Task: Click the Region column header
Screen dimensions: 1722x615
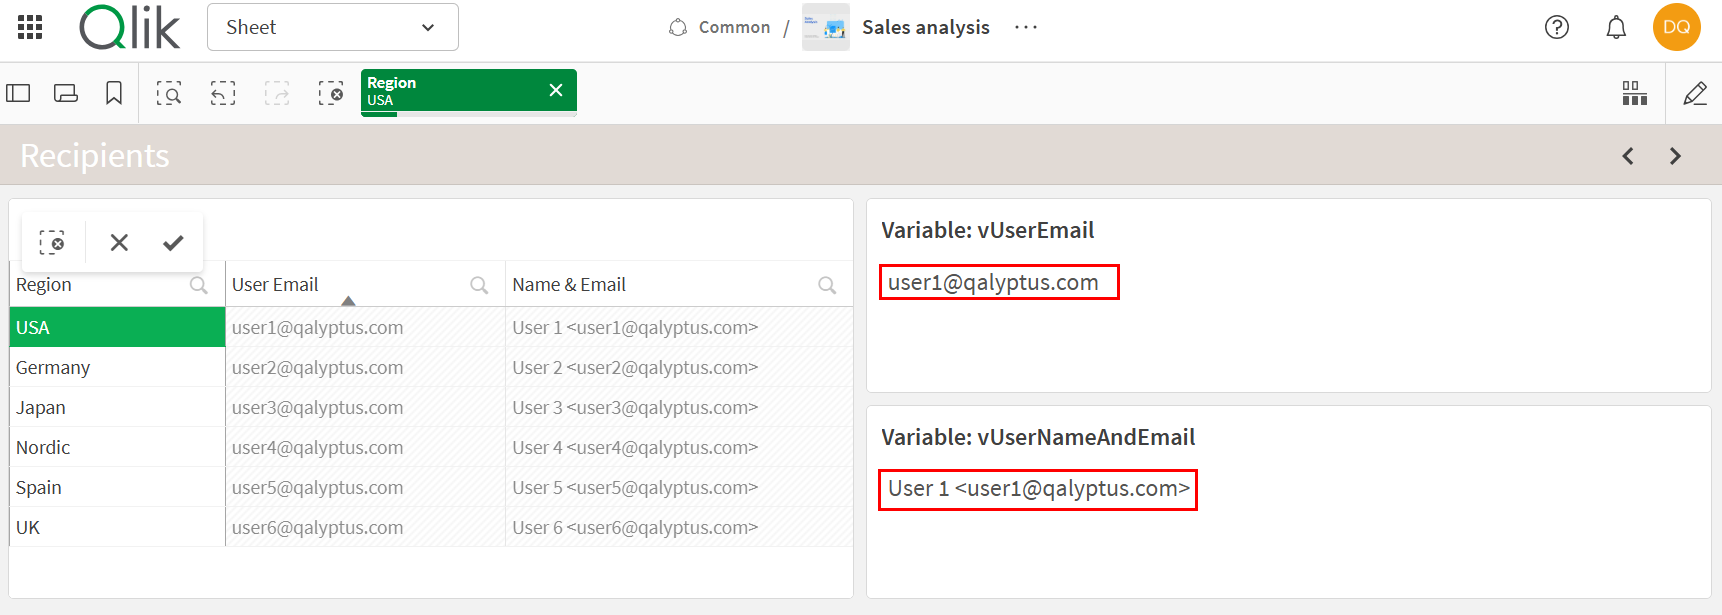Action: (44, 285)
